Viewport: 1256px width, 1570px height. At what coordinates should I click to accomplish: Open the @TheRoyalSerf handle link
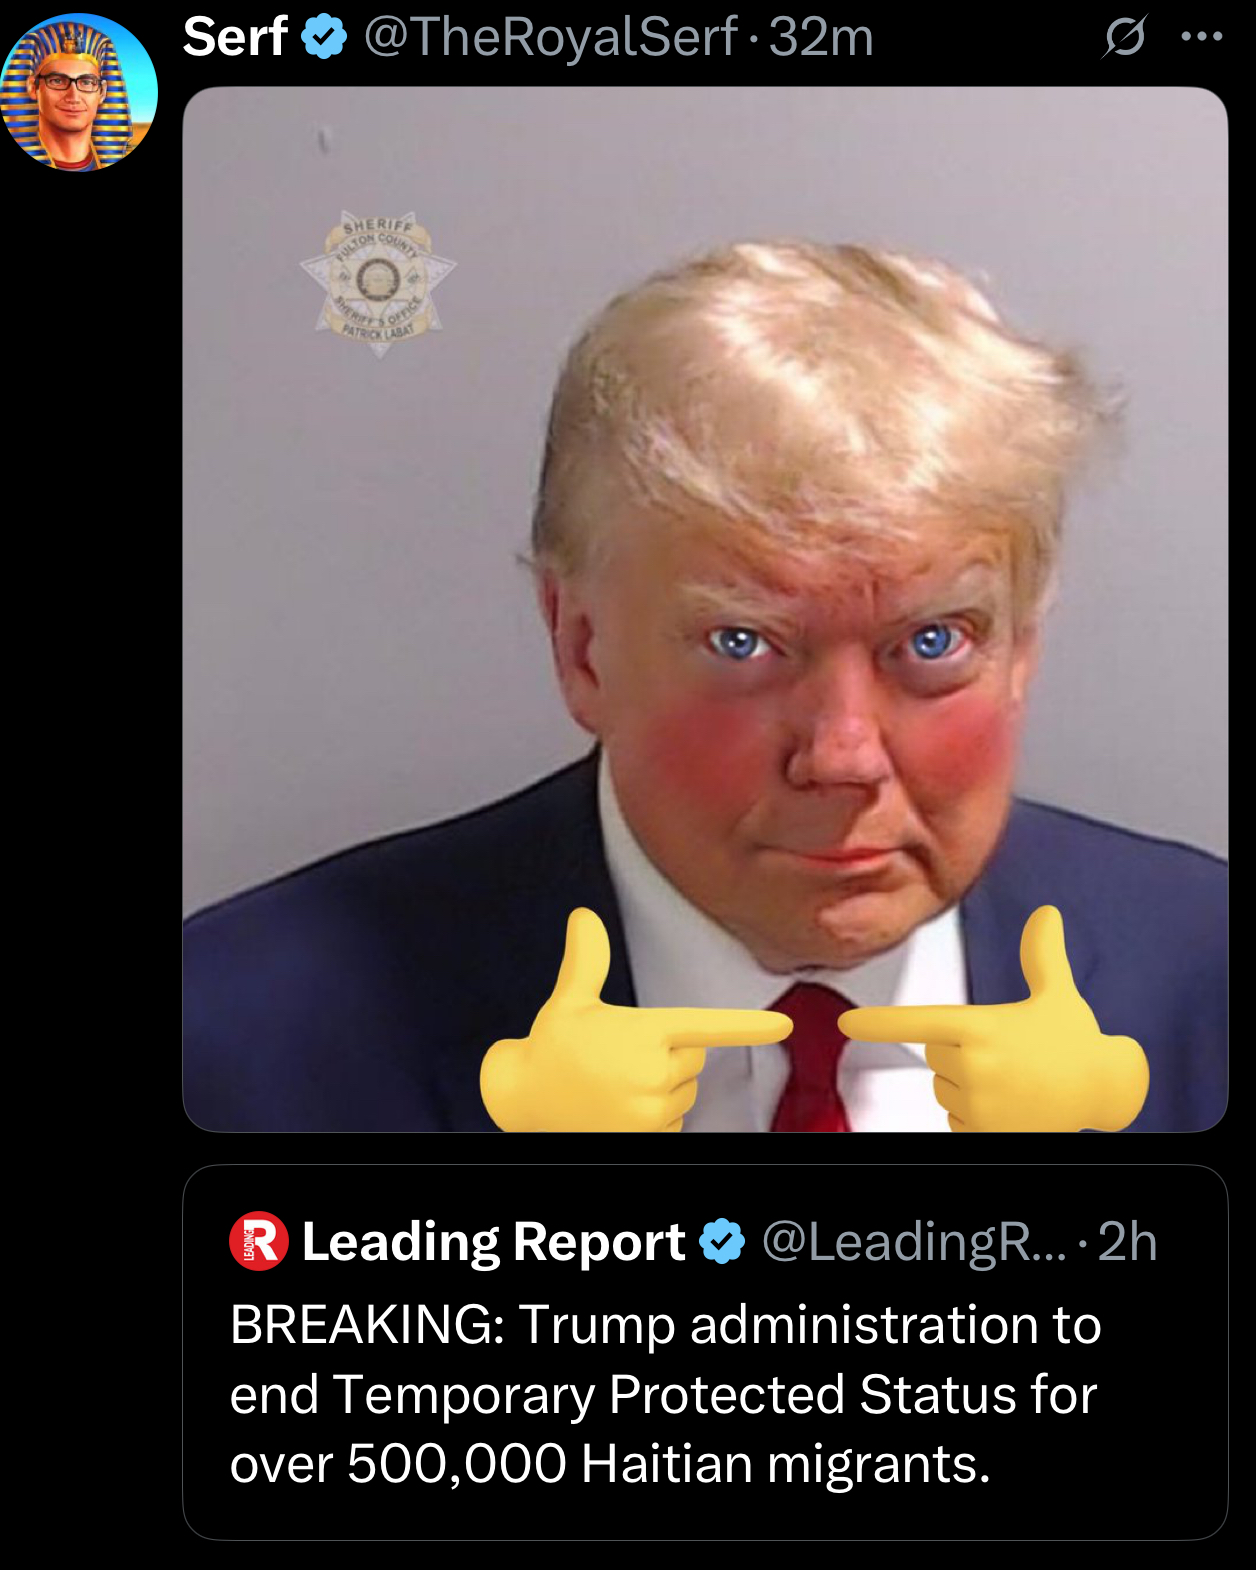(x=550, y=37)
